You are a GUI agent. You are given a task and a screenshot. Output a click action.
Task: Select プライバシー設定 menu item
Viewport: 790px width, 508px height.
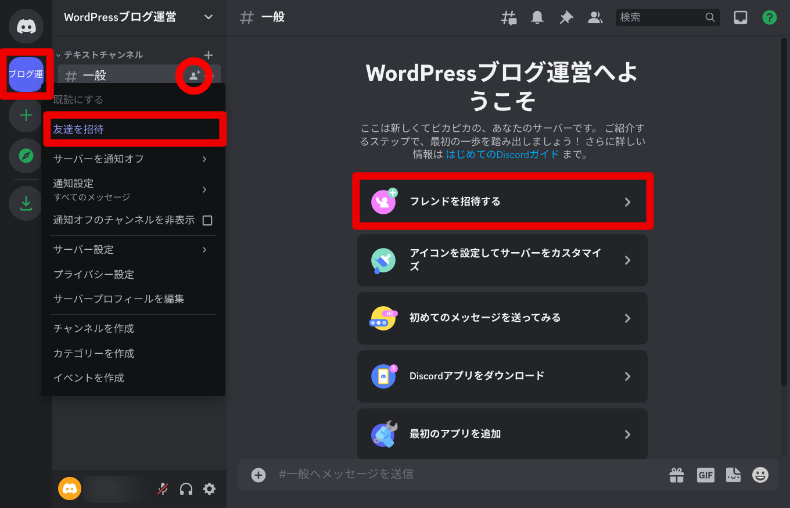point(133,275)
